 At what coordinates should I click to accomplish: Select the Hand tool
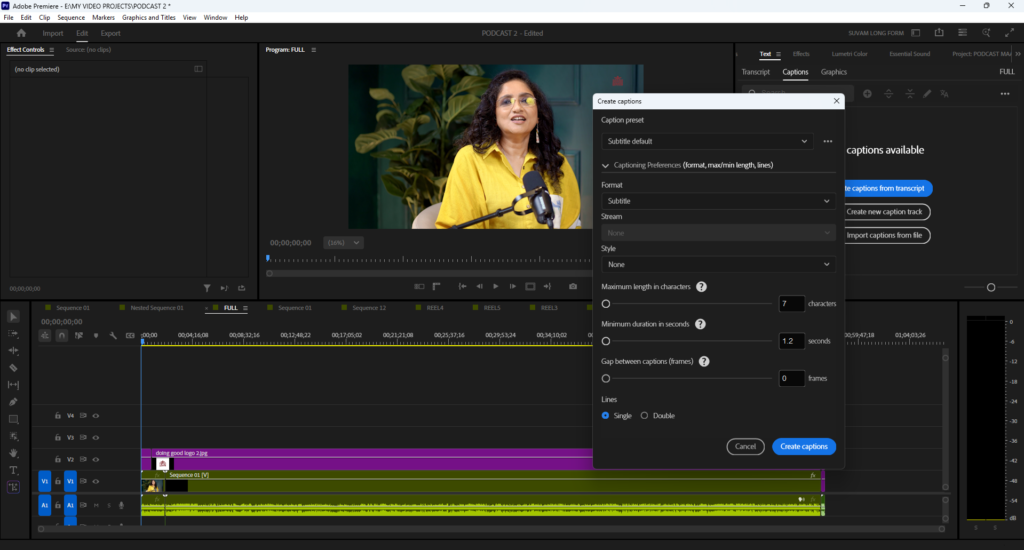coord(13,453)
